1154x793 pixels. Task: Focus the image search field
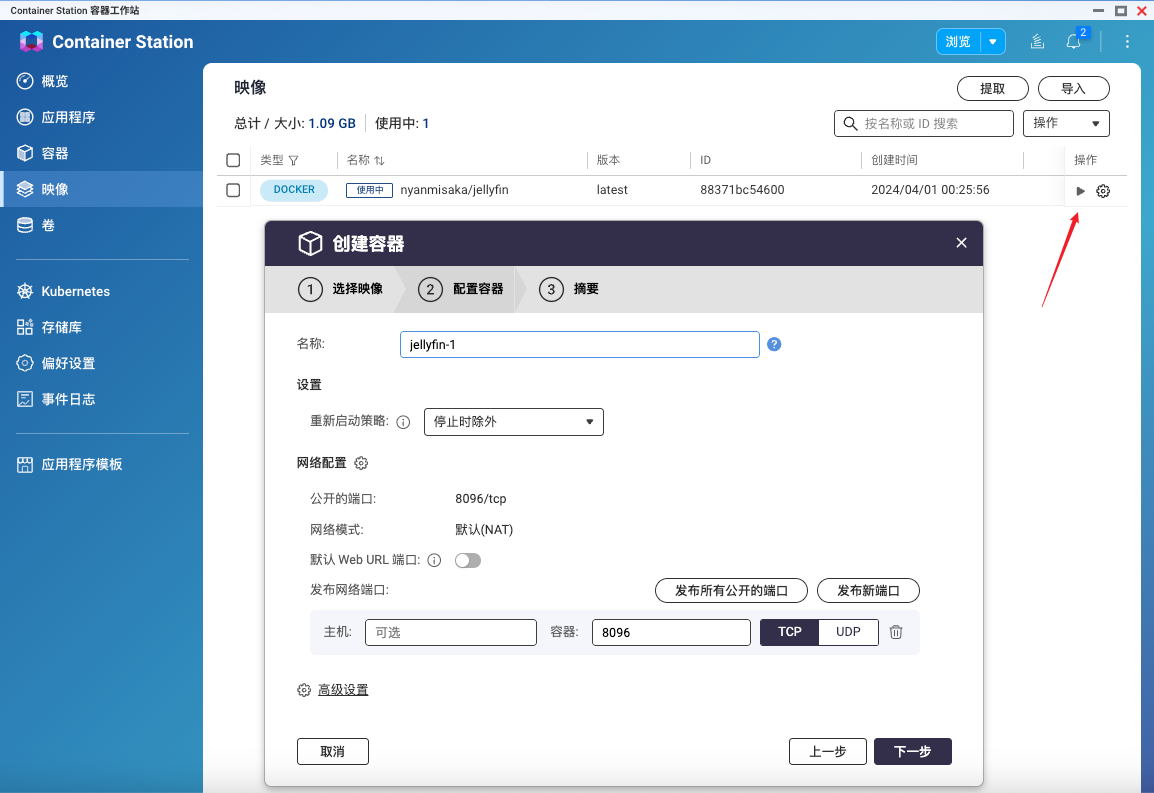tap(924, 124)
